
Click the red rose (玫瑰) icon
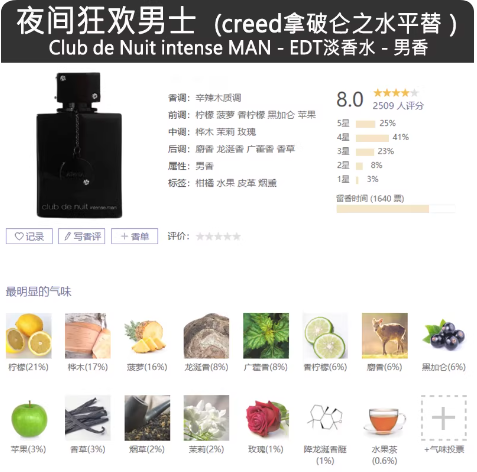pos(266,418)
